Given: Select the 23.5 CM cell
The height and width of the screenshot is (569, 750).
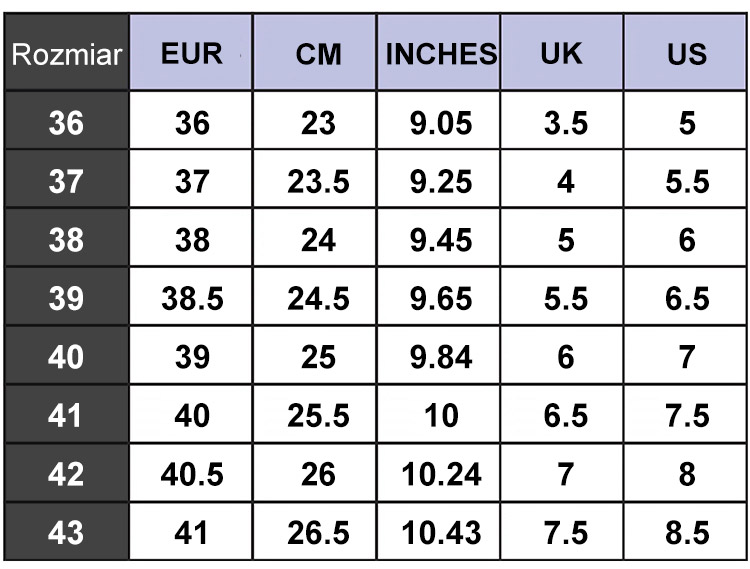Looking at the screenshot, I should pos(315,179).
